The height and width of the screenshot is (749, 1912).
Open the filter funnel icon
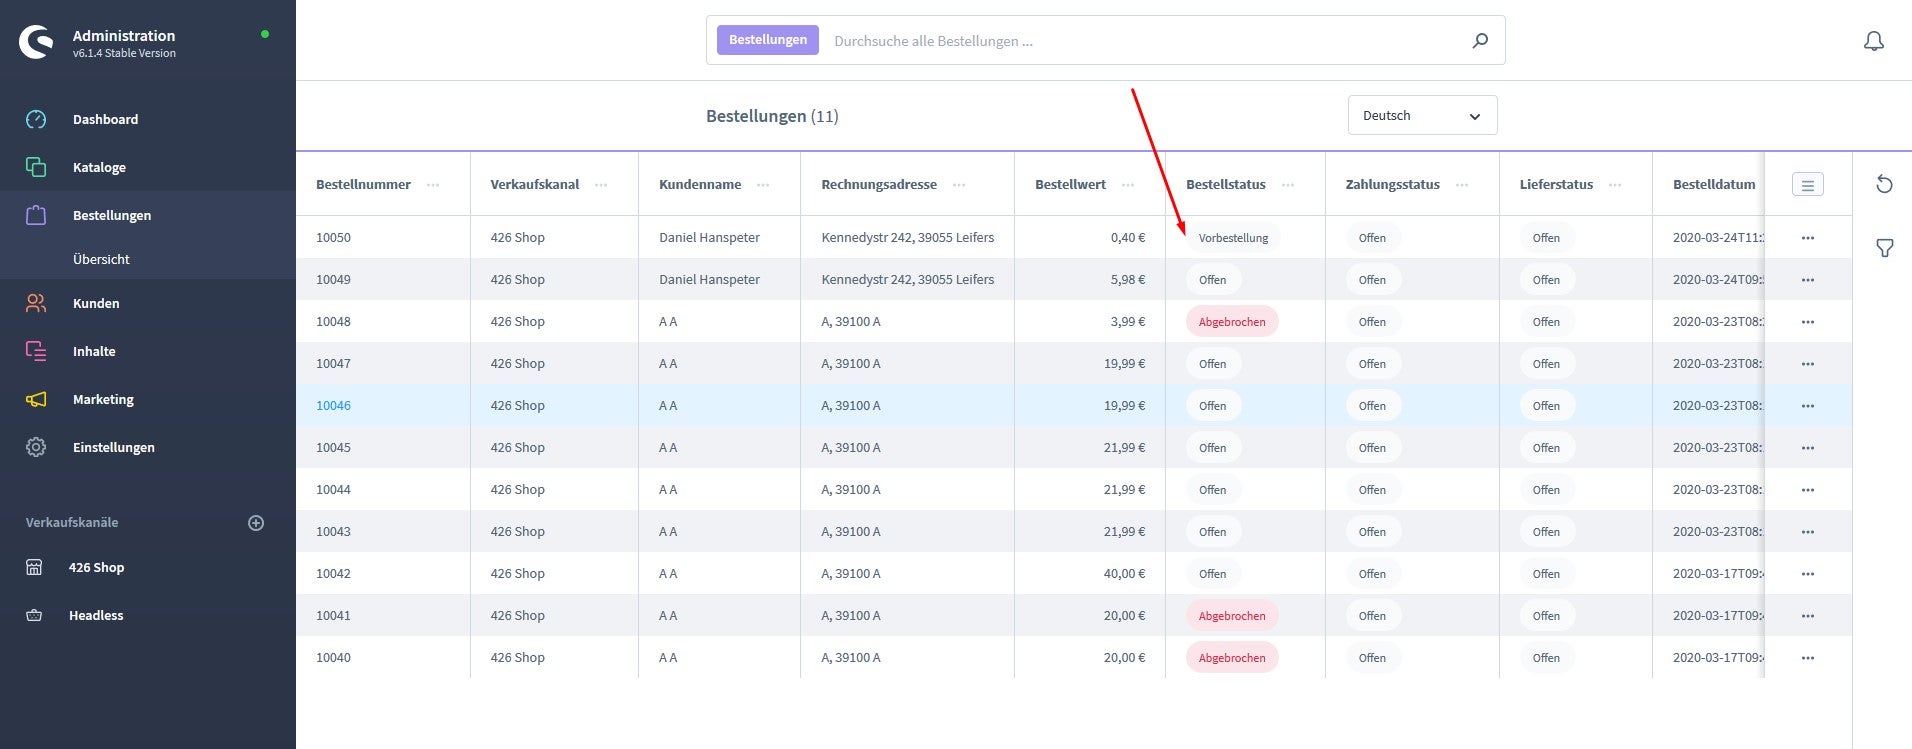coord(1884,248)
